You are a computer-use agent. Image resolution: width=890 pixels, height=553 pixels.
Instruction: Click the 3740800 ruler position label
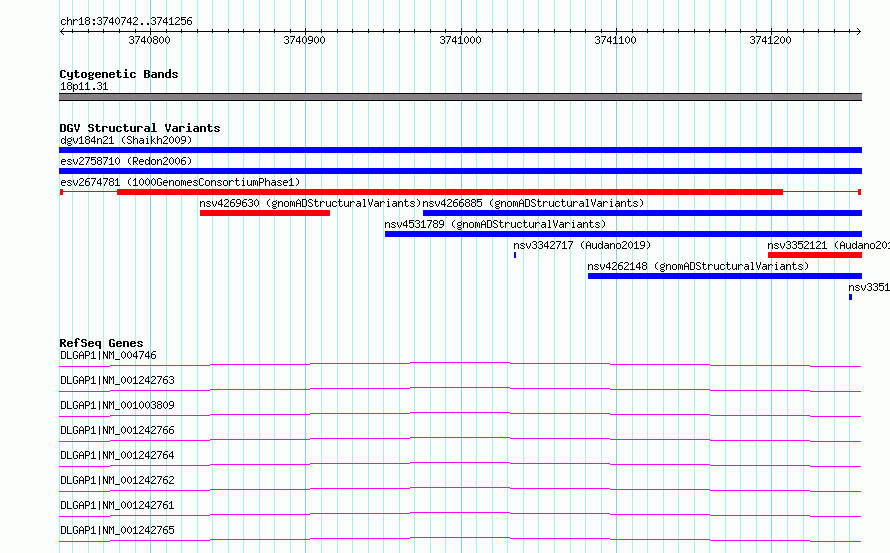click(x=149, y=40)
